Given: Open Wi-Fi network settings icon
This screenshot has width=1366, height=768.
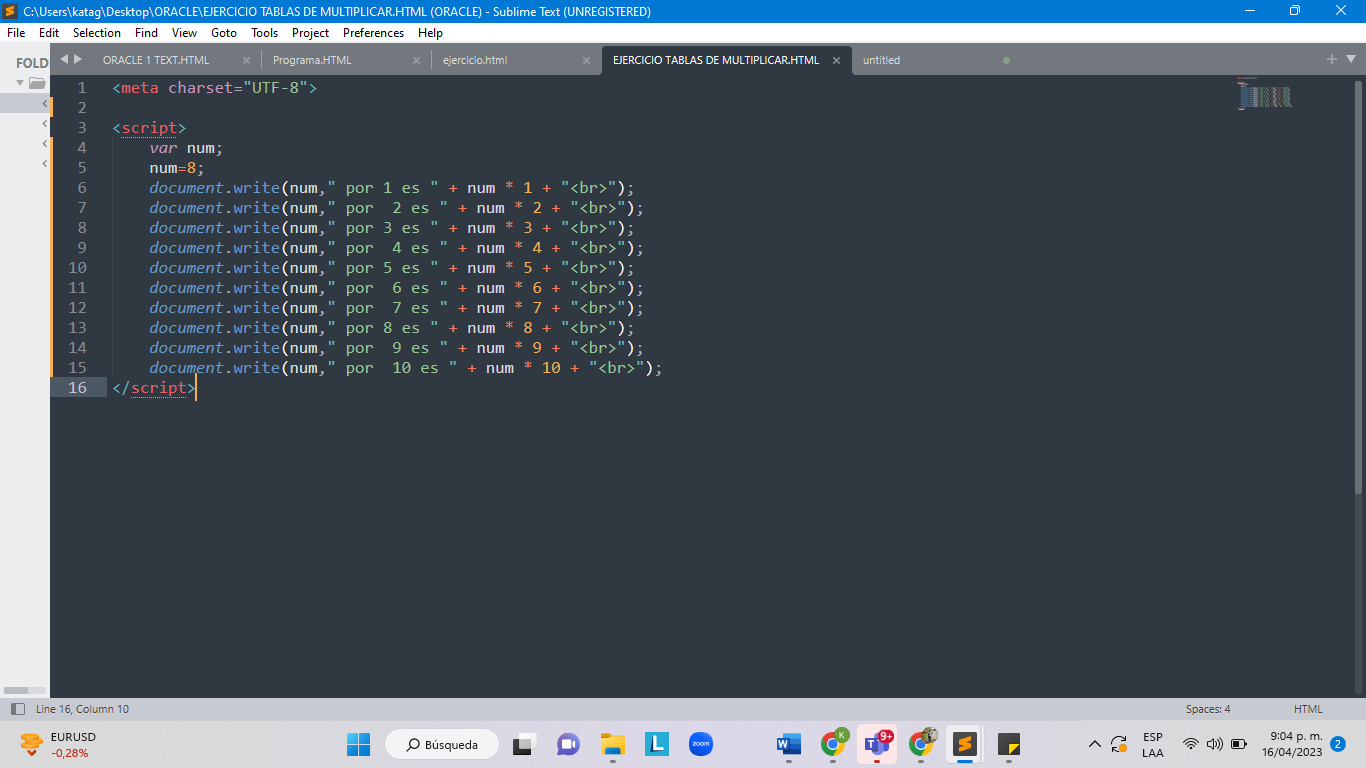Looking at the screenshot, I should point(1190,745).
